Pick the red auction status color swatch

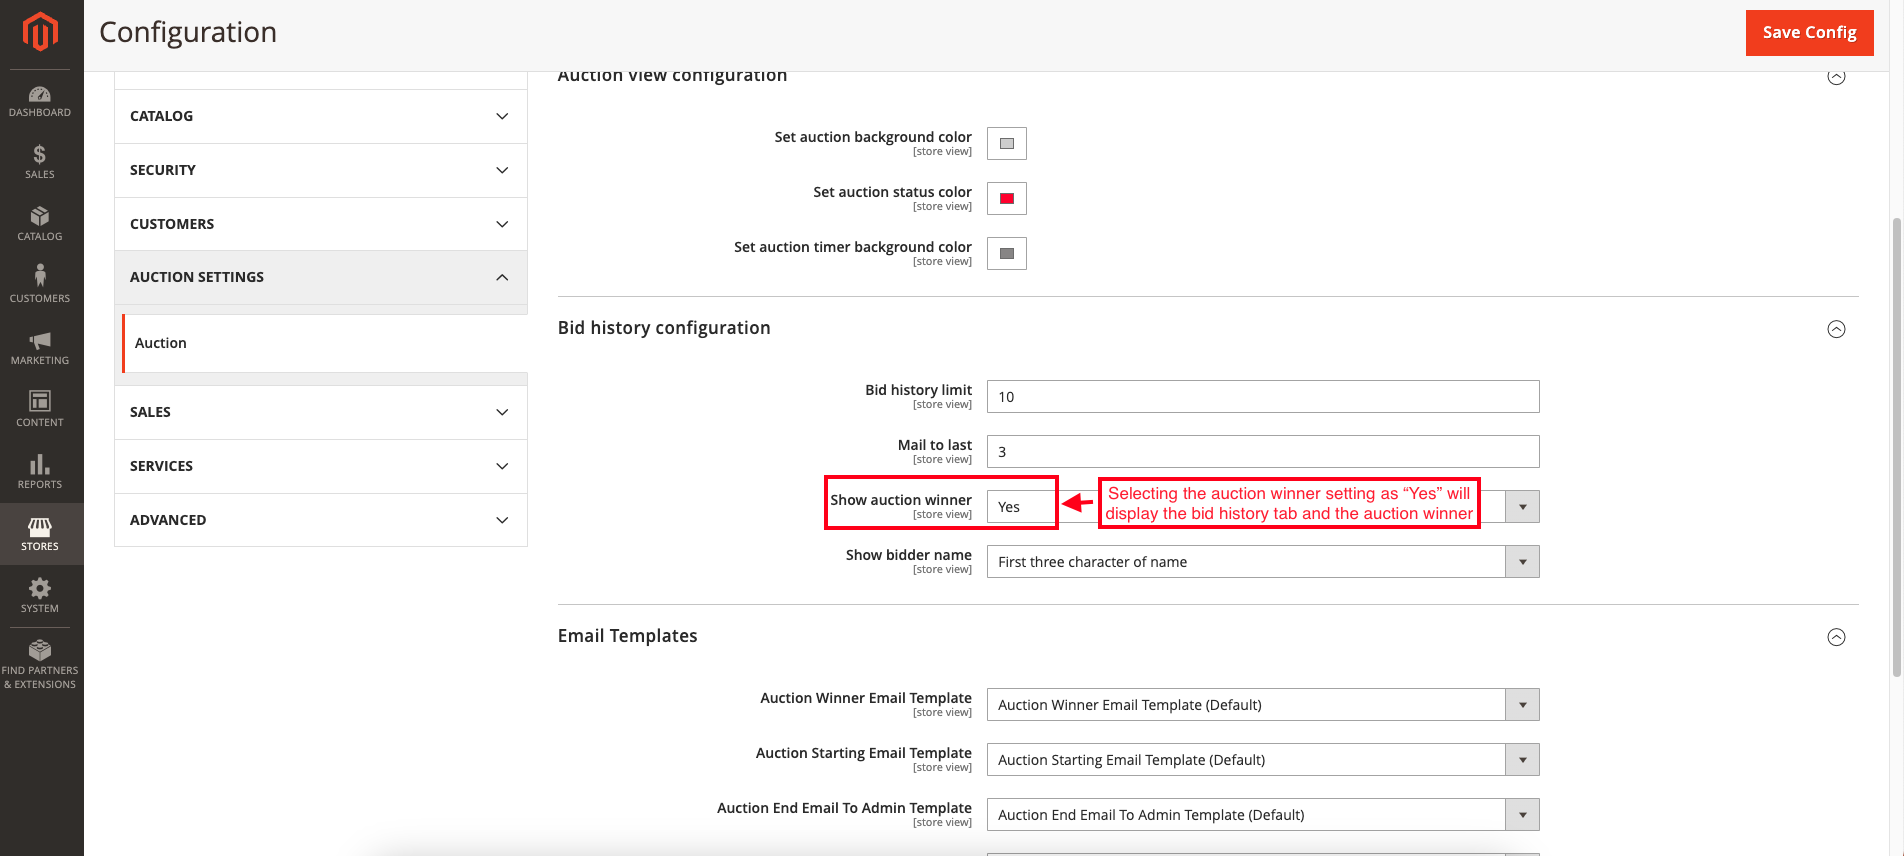click(1007, 199)
